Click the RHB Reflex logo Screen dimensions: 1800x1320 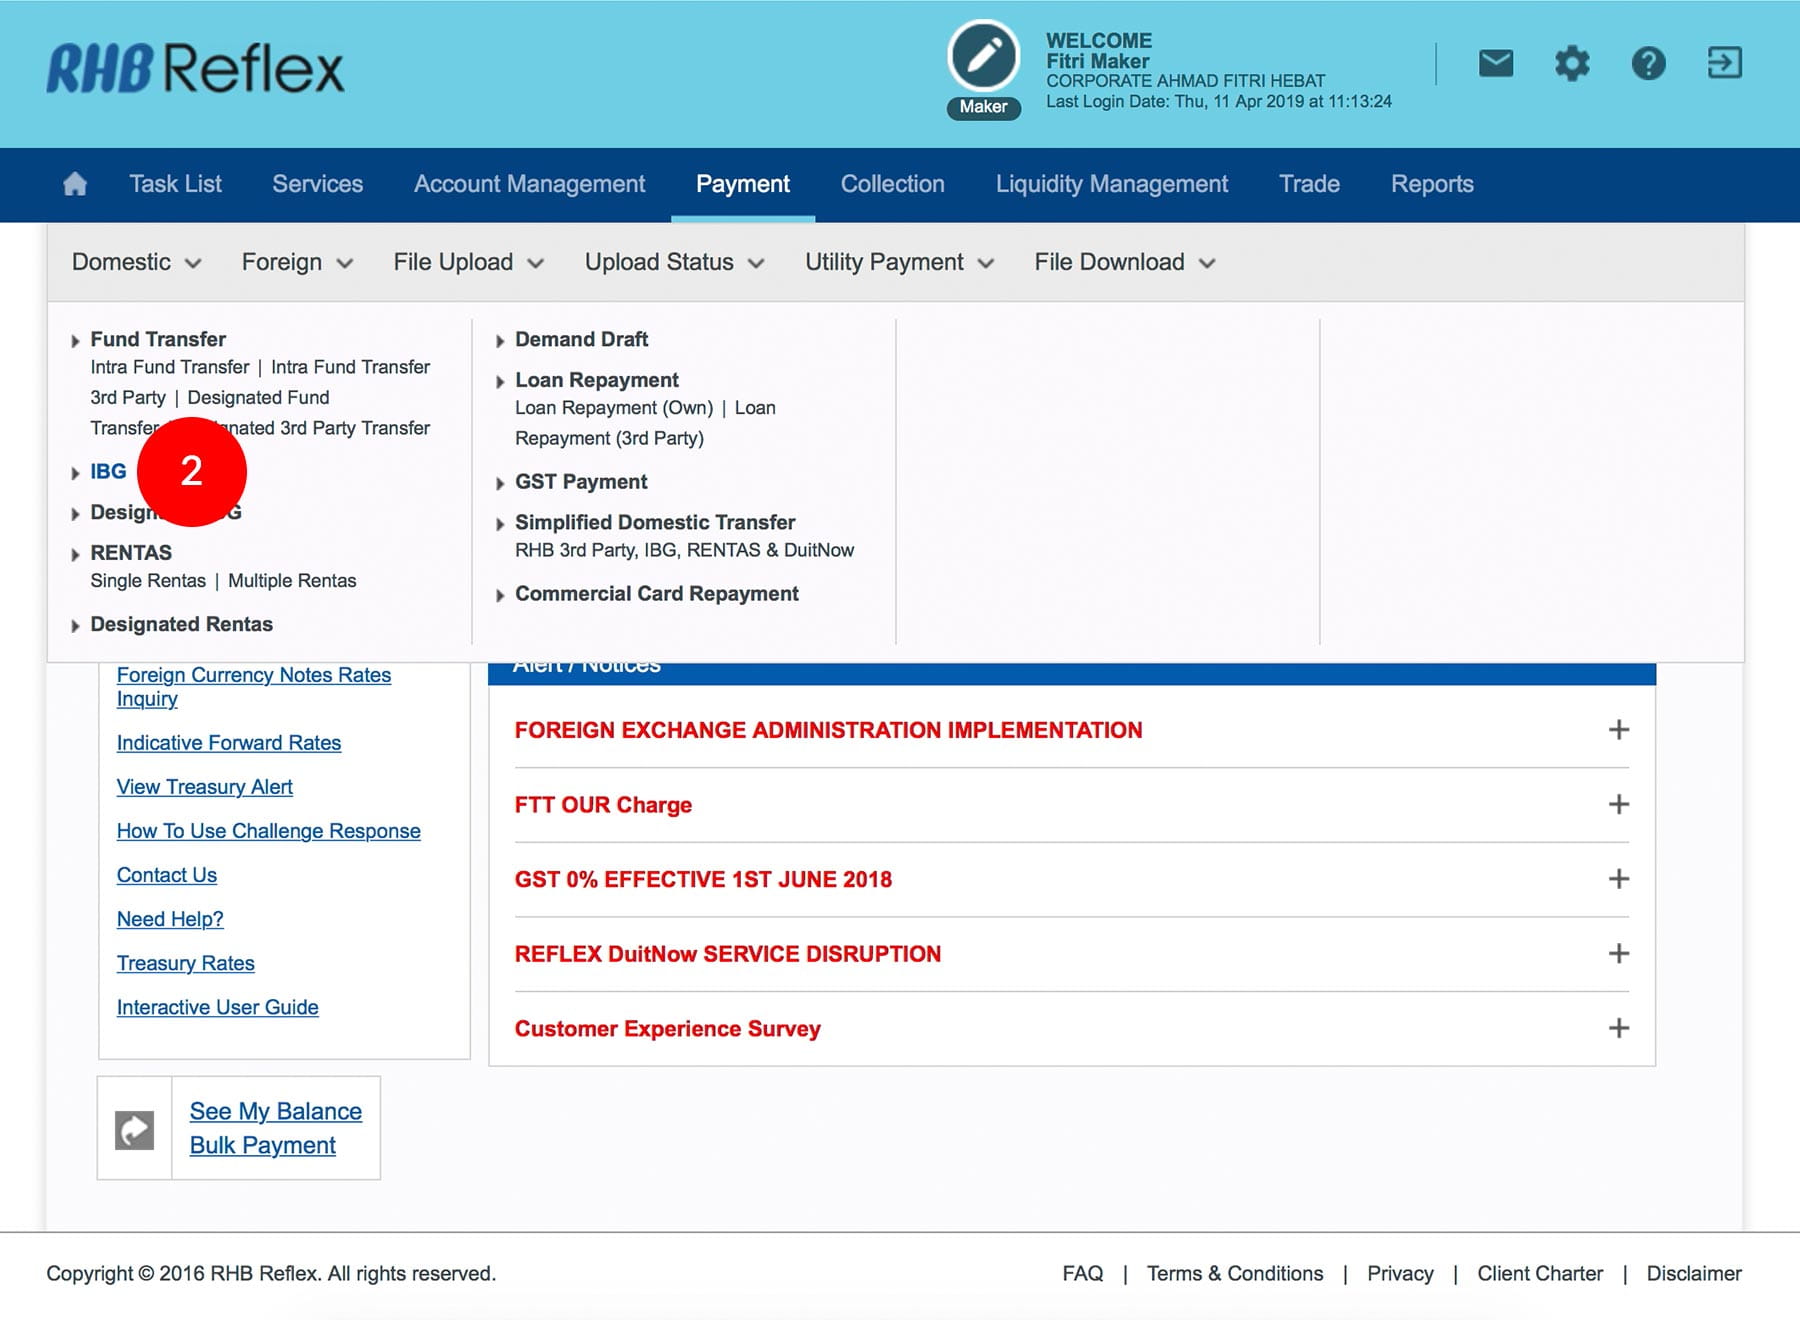pos(195,68)
